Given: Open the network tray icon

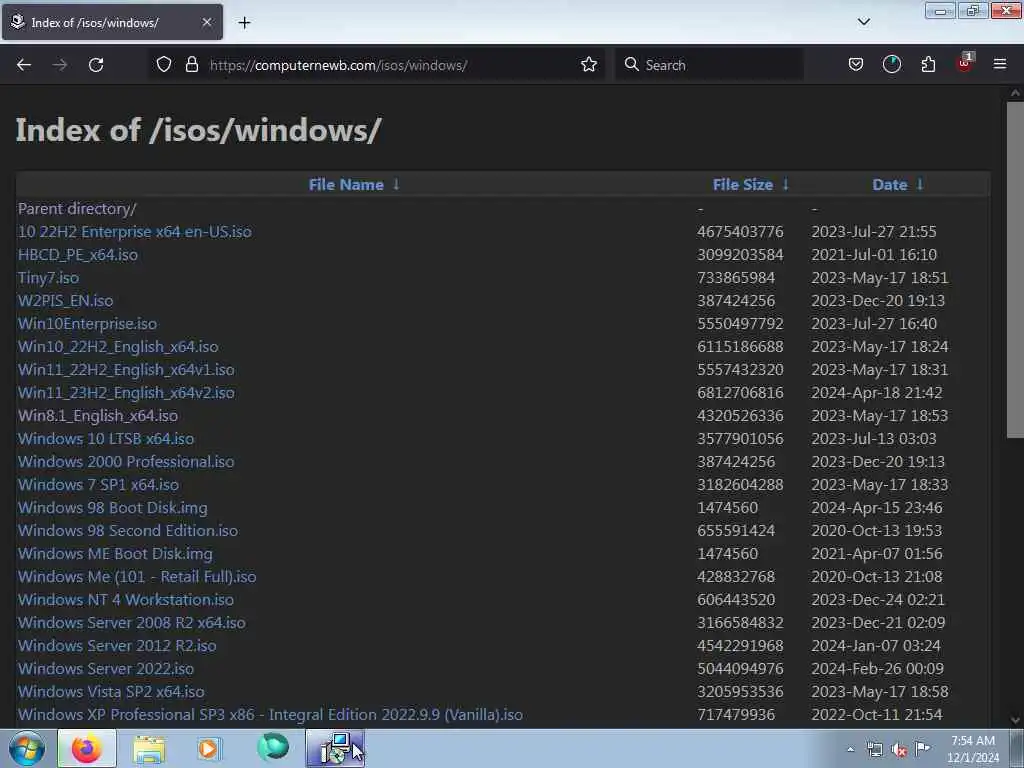Looking at the screenshot, I should 875,750.
